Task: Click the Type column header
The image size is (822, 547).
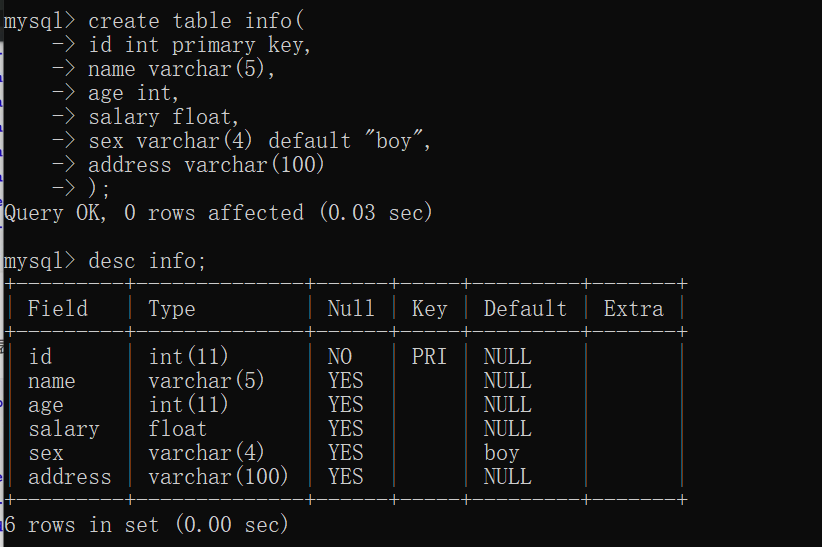Action: coord(172,309)
